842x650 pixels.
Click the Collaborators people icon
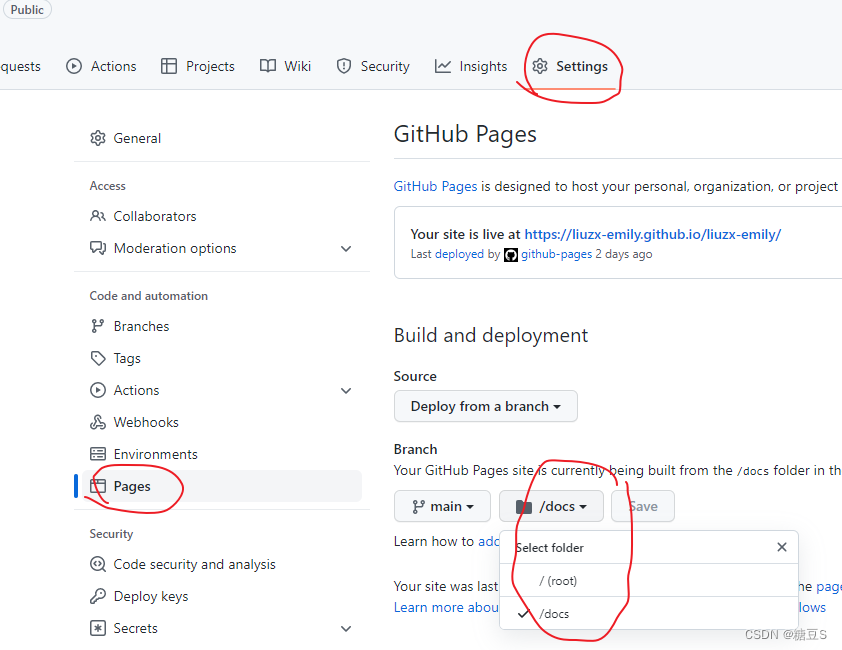click(x=98, y=216)
